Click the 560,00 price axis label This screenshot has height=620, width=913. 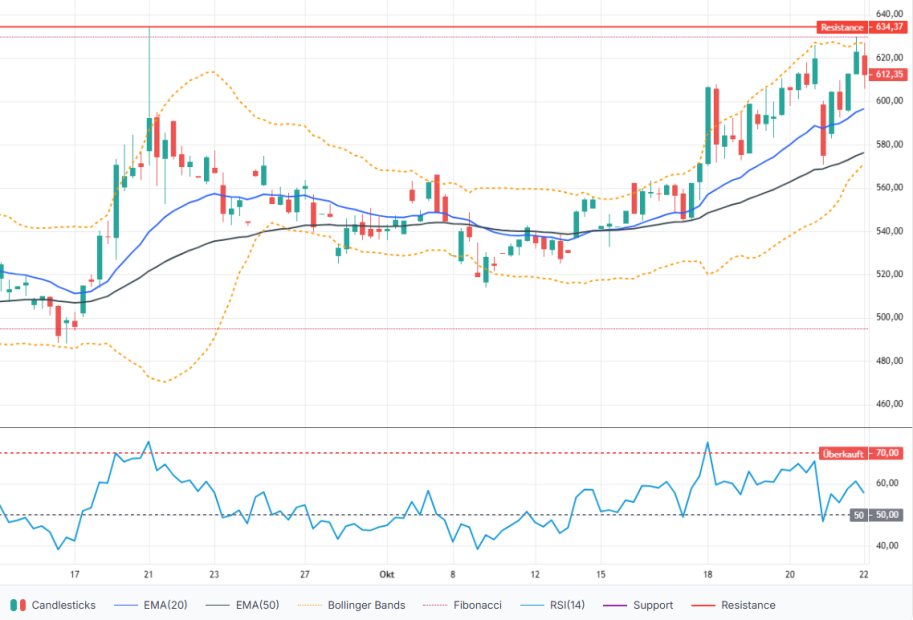(889, 187)
